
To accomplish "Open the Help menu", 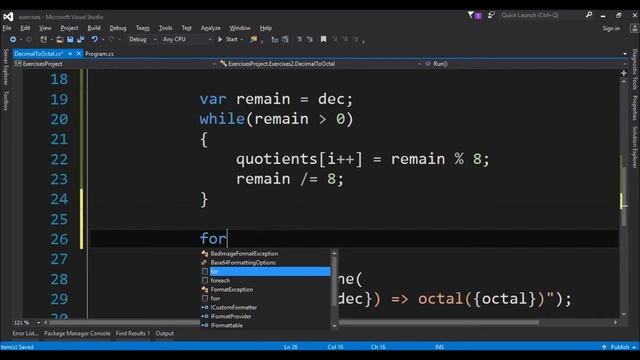I will pyautogui.click(x=266, y=28).
